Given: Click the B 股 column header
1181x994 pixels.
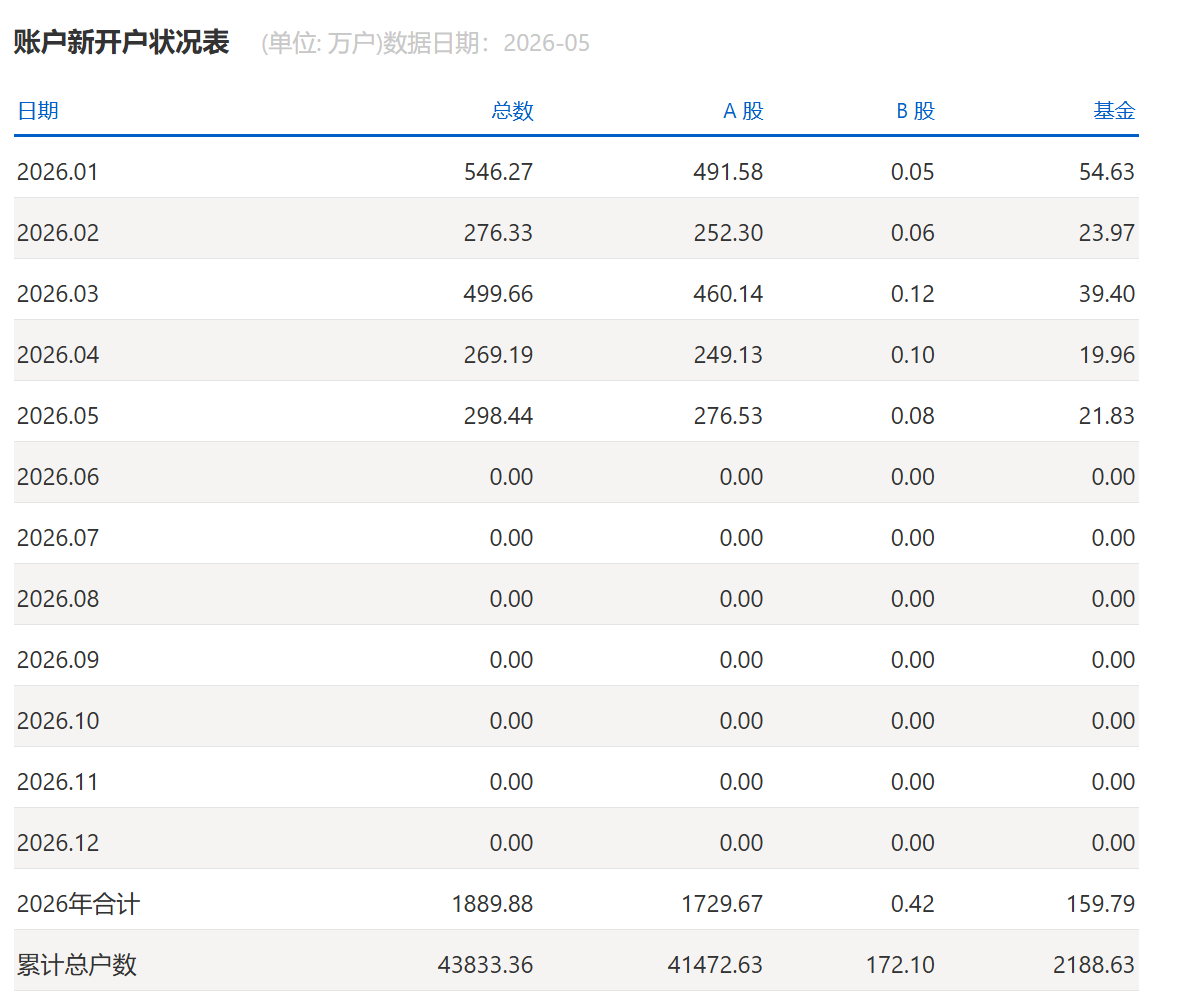Looking at the screenshot, I should coord(914,111).
